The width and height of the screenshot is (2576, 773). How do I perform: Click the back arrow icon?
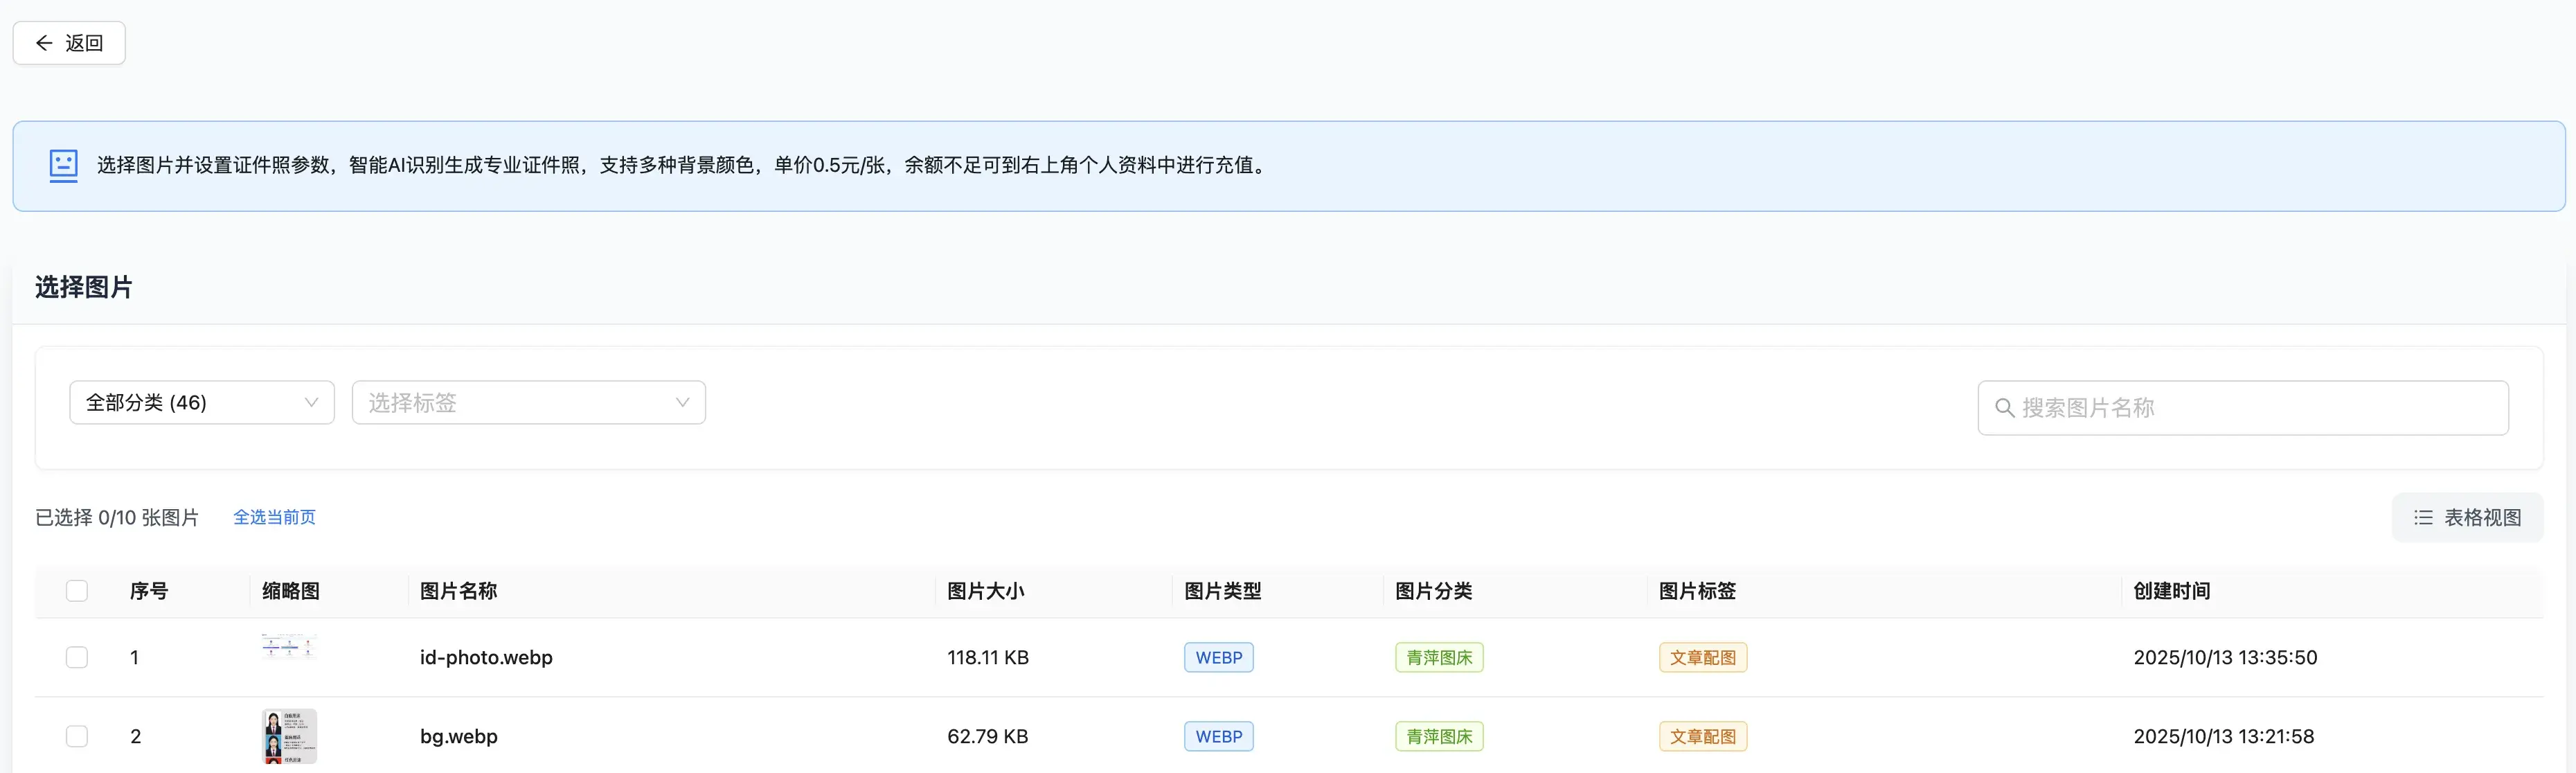(44, 43)
